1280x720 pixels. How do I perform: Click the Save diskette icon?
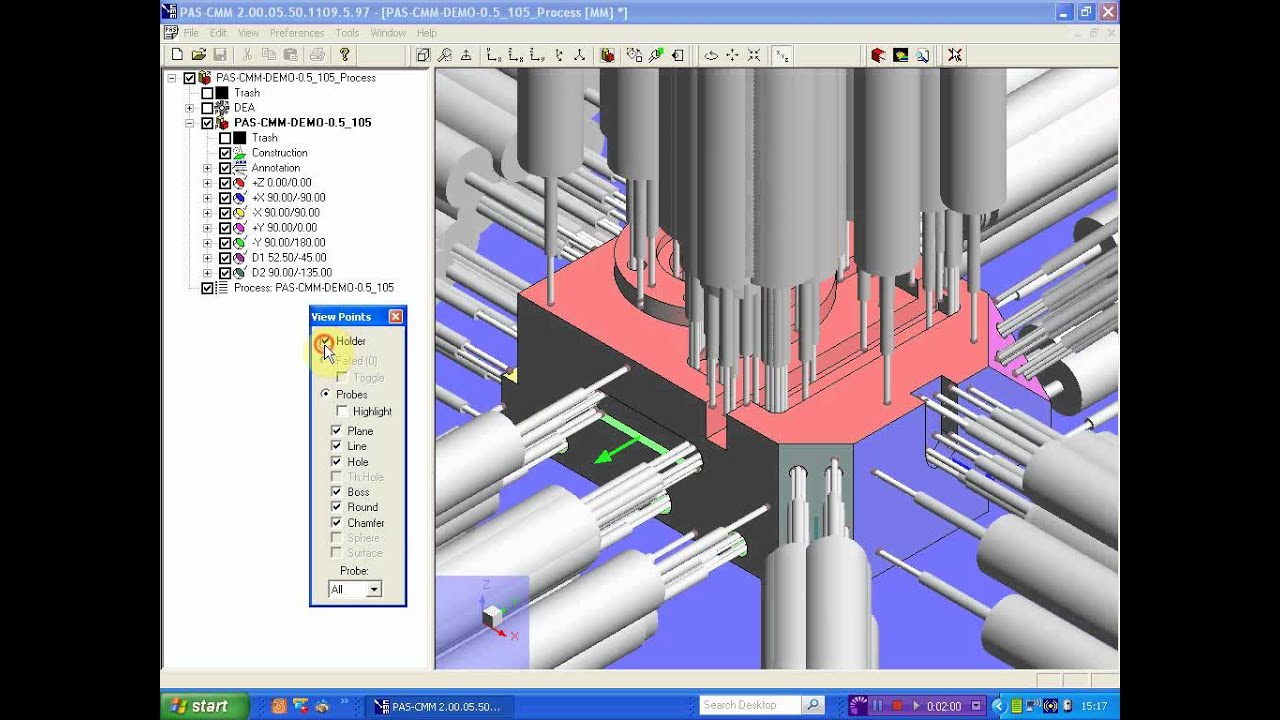click(219, 55)
